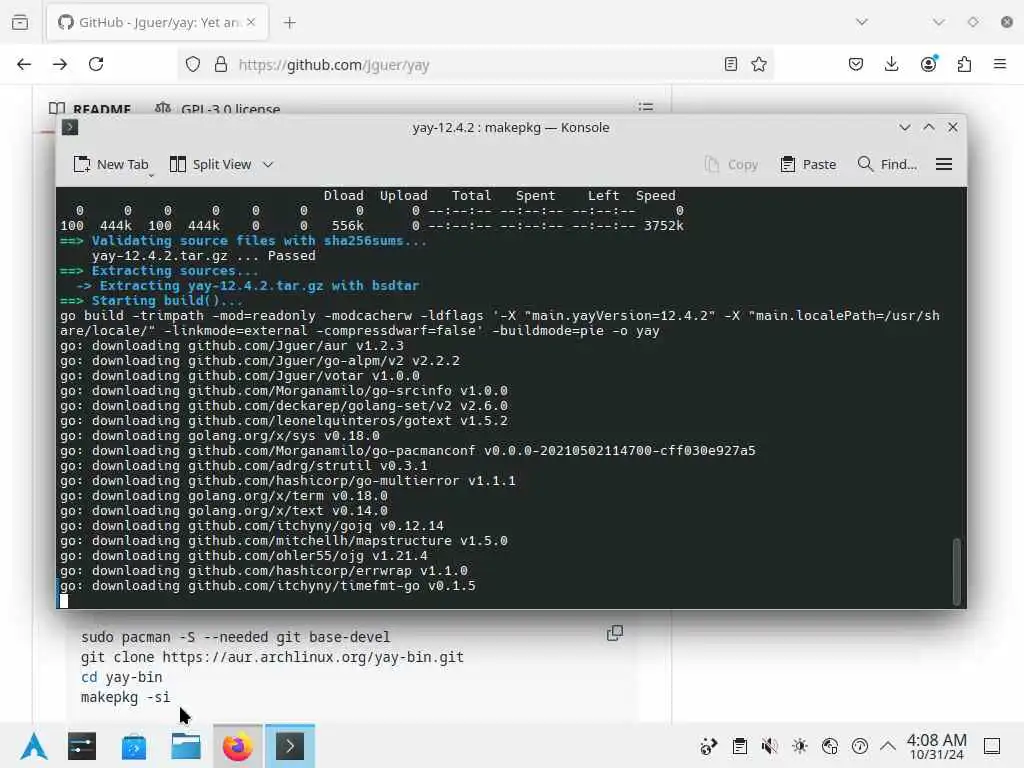1024x768 pixels.
Task: Open network tray icon
Action: [x=829, y=746]
